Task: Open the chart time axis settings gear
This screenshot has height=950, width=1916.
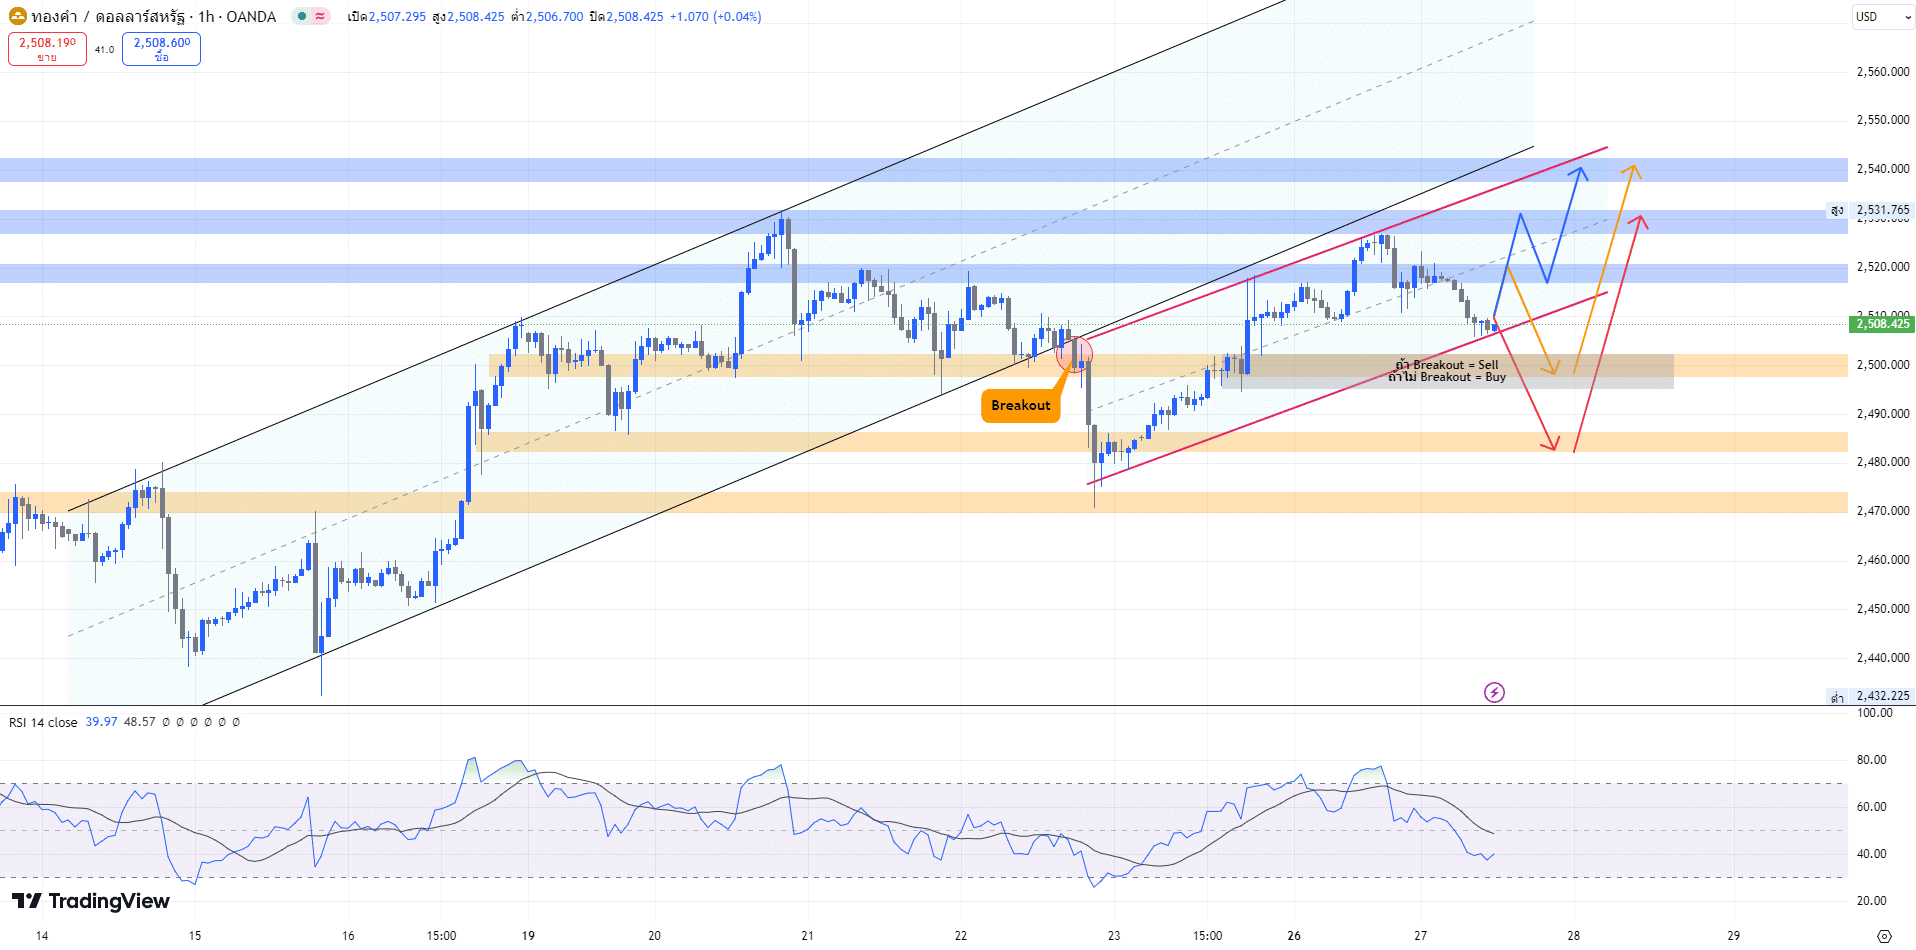Action: [1884, 936]
